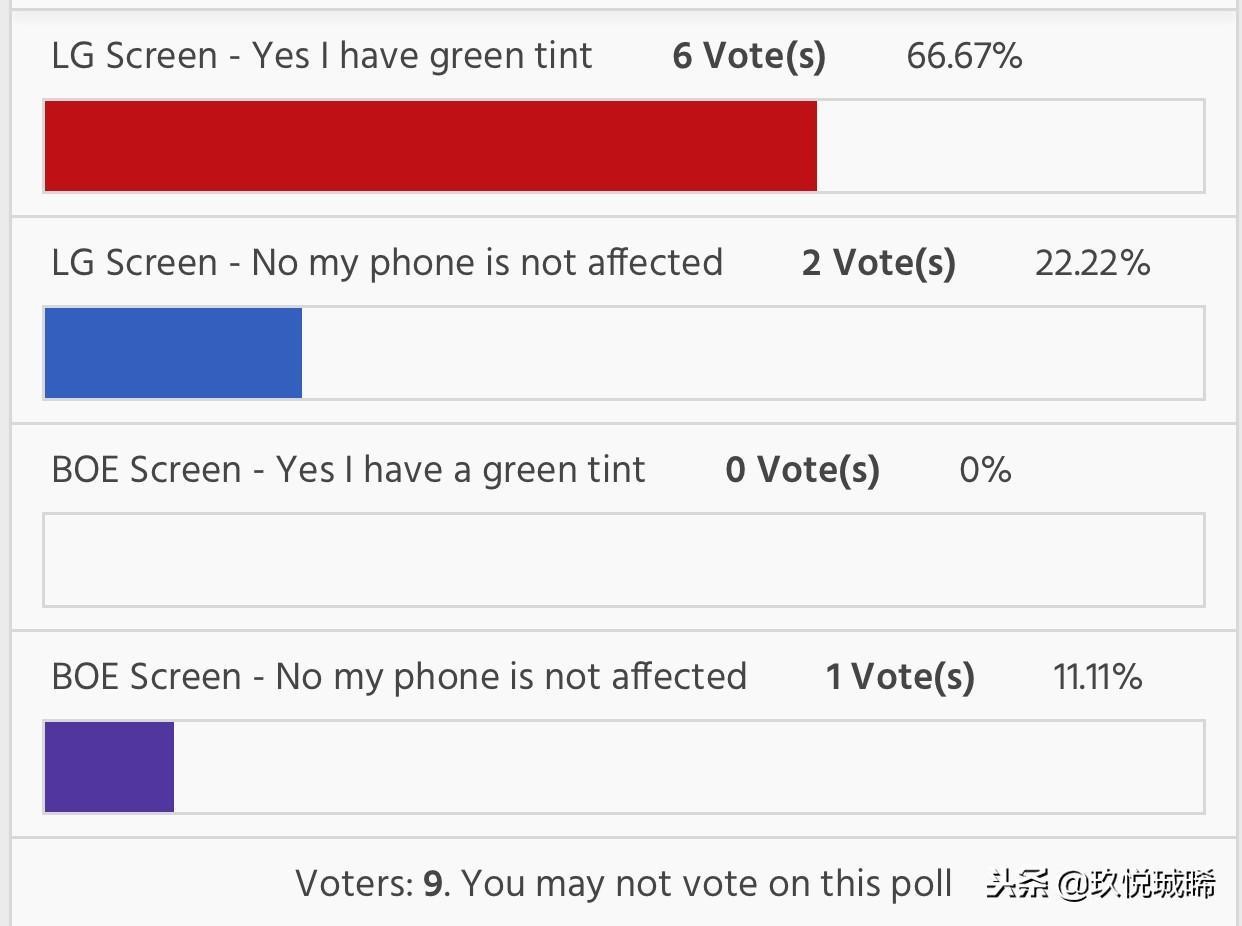Select "BOE Screen - No my phone is not affected"
The image size is (1242, 926).
point(399,677)
